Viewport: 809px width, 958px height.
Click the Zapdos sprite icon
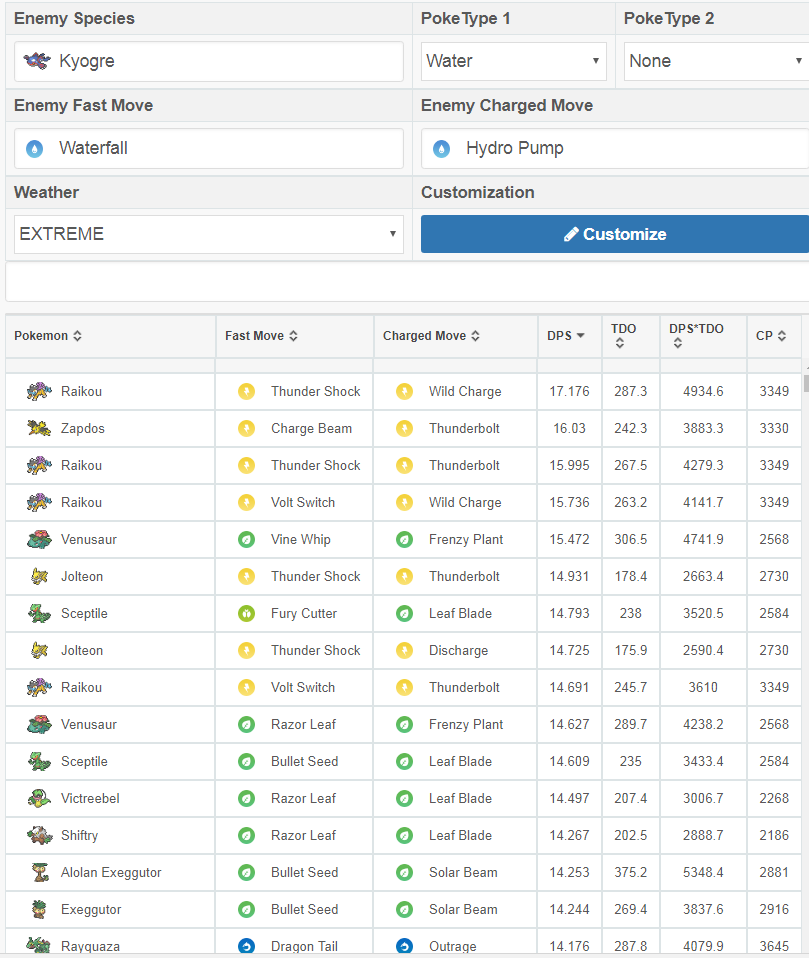tap(39, 428)
